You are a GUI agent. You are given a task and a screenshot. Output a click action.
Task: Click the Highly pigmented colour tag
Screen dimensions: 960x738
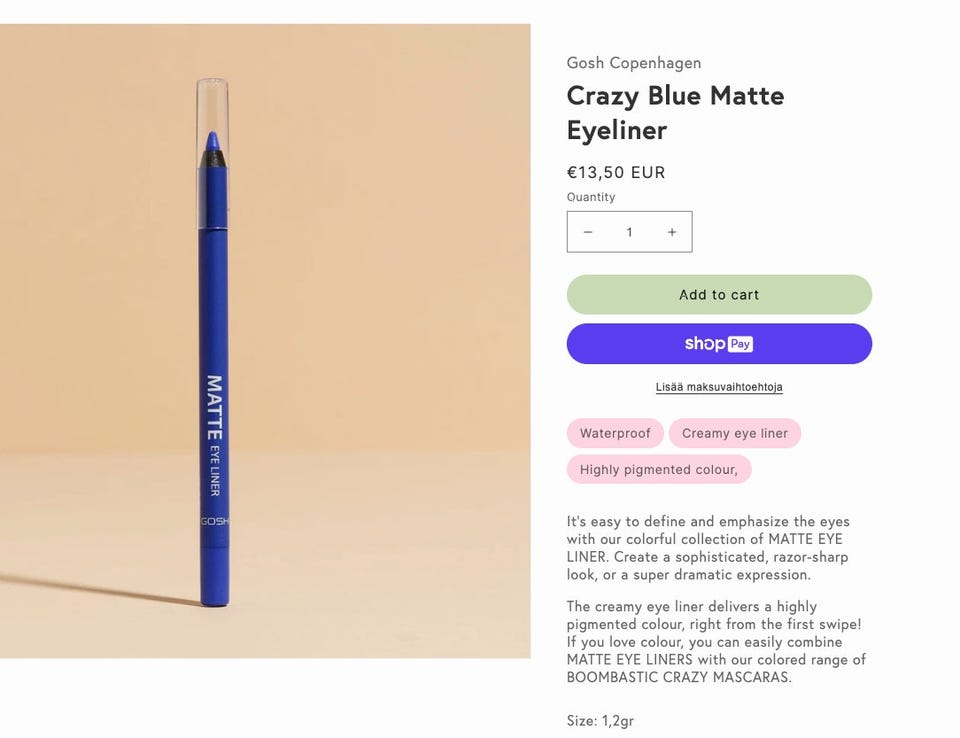click(x=659, y=469)
